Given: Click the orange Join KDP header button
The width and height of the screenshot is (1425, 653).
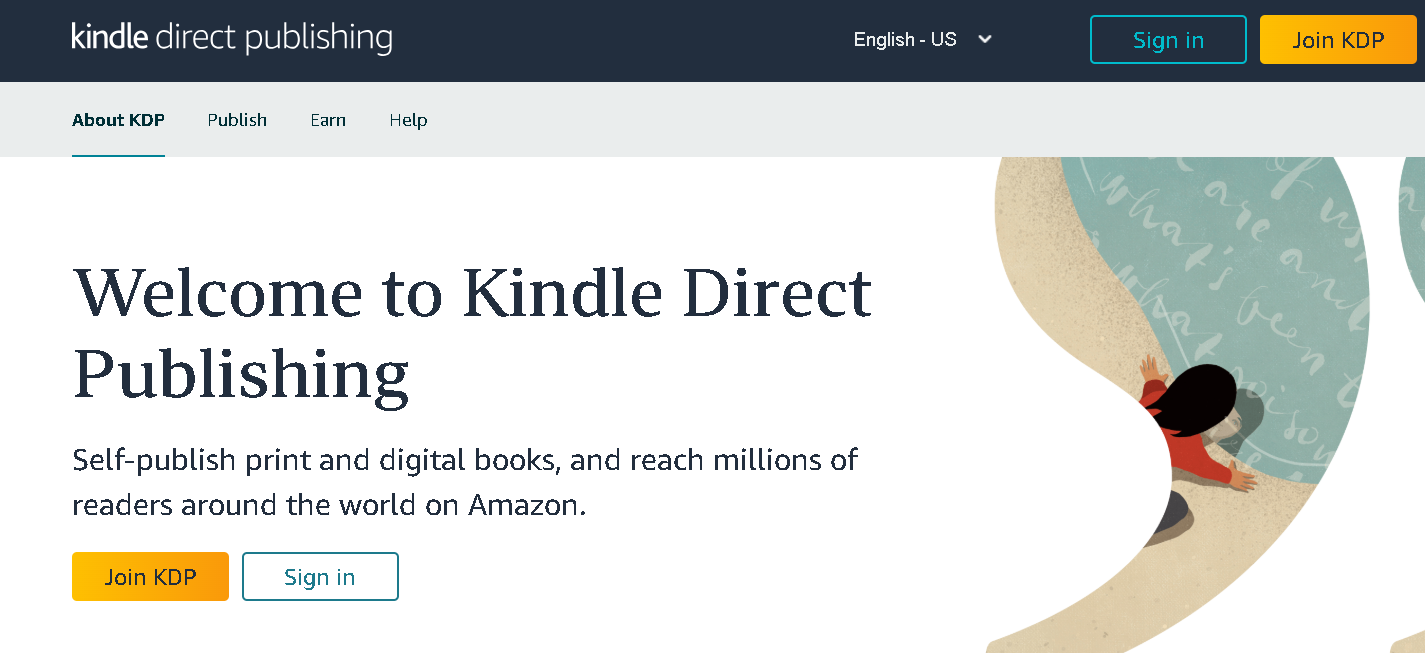Looking at the screenshot, I should 1338,40.
